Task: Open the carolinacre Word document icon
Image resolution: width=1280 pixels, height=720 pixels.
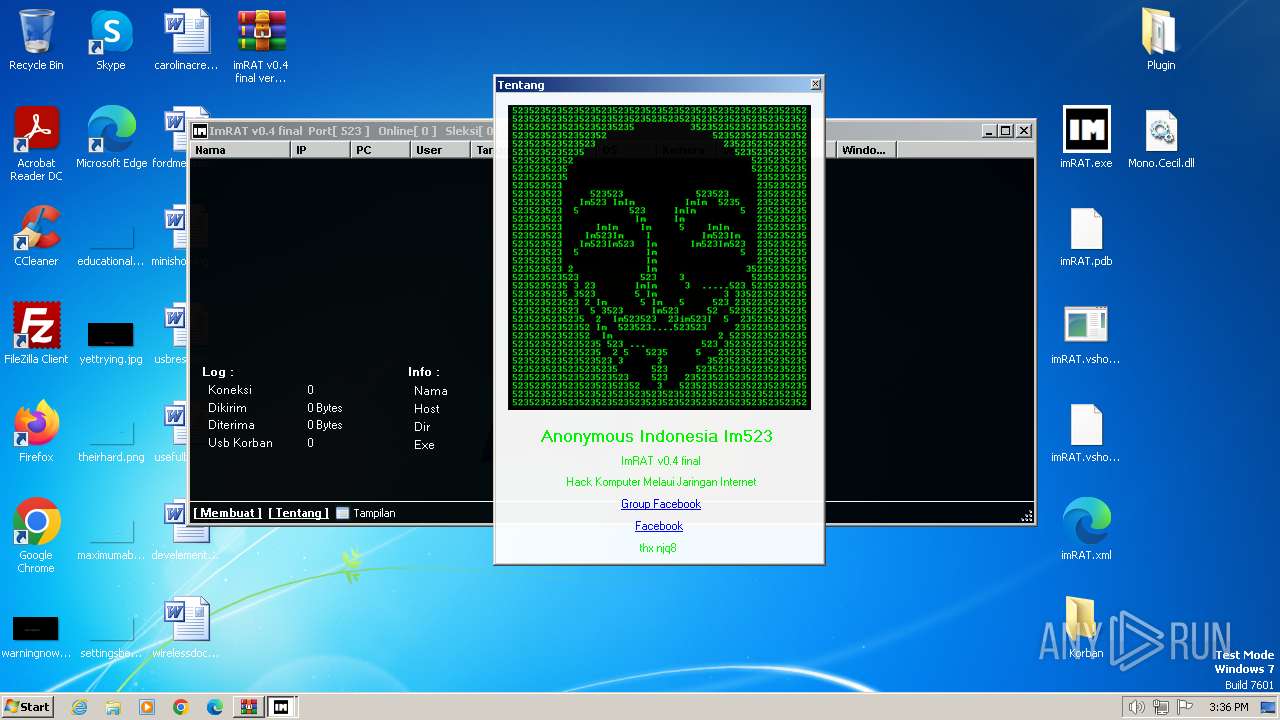Action: click(x=186, y=40)
